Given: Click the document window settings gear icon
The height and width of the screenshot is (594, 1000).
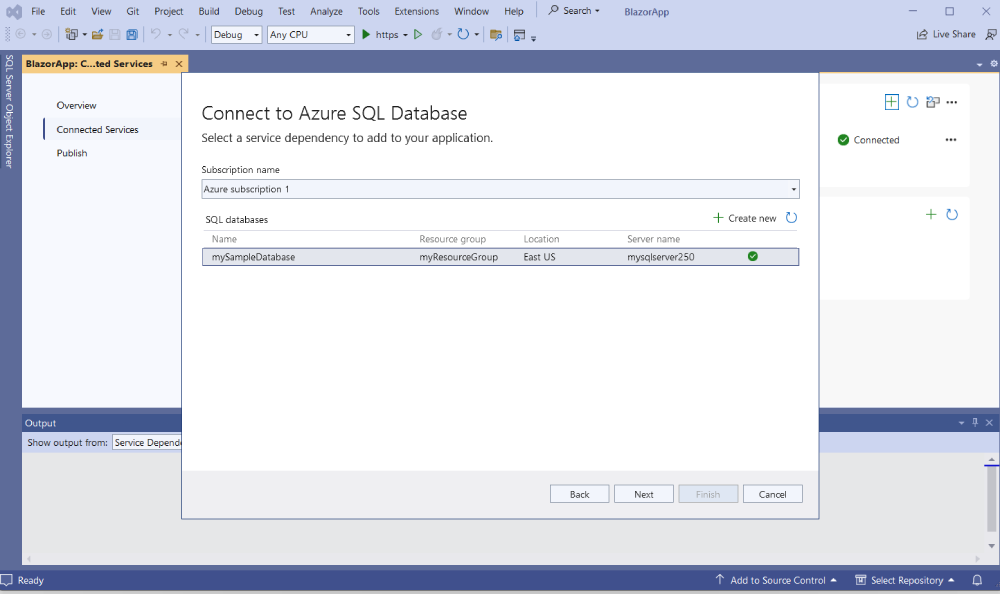Looking at the screenshot, I should click(x=994, y=64).
